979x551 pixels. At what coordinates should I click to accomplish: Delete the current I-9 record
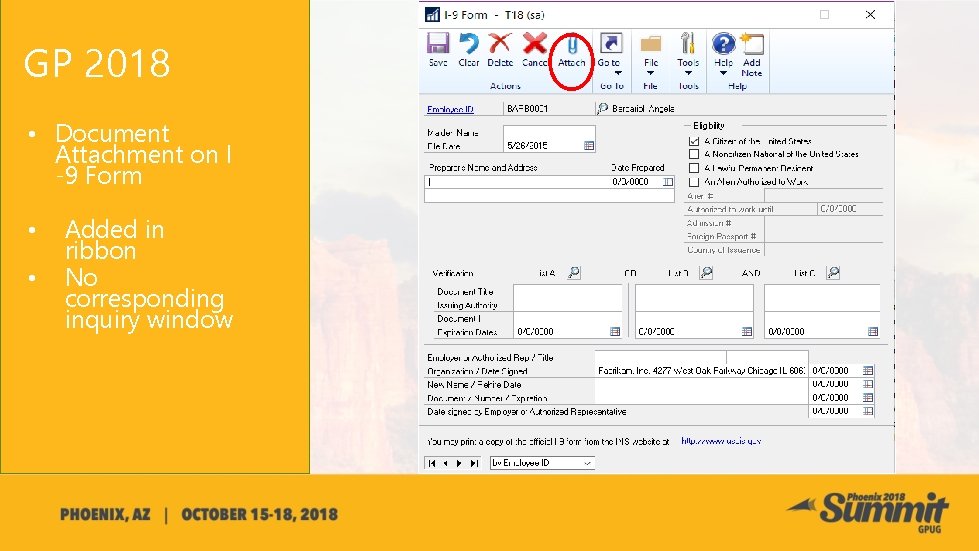pyautogui.click(x=499, y=50)
